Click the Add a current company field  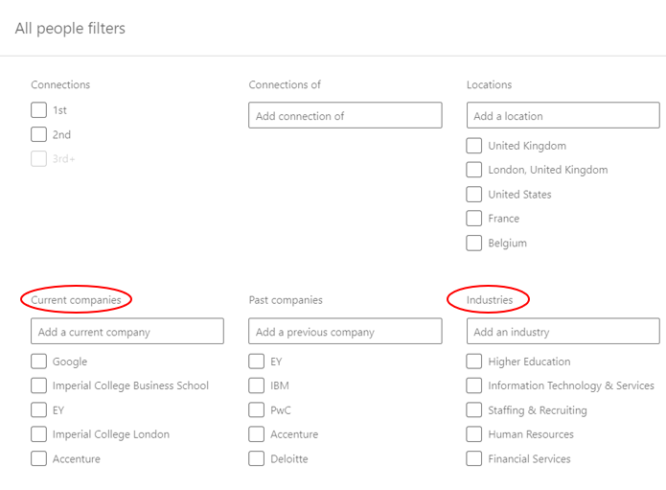(127, 331)
